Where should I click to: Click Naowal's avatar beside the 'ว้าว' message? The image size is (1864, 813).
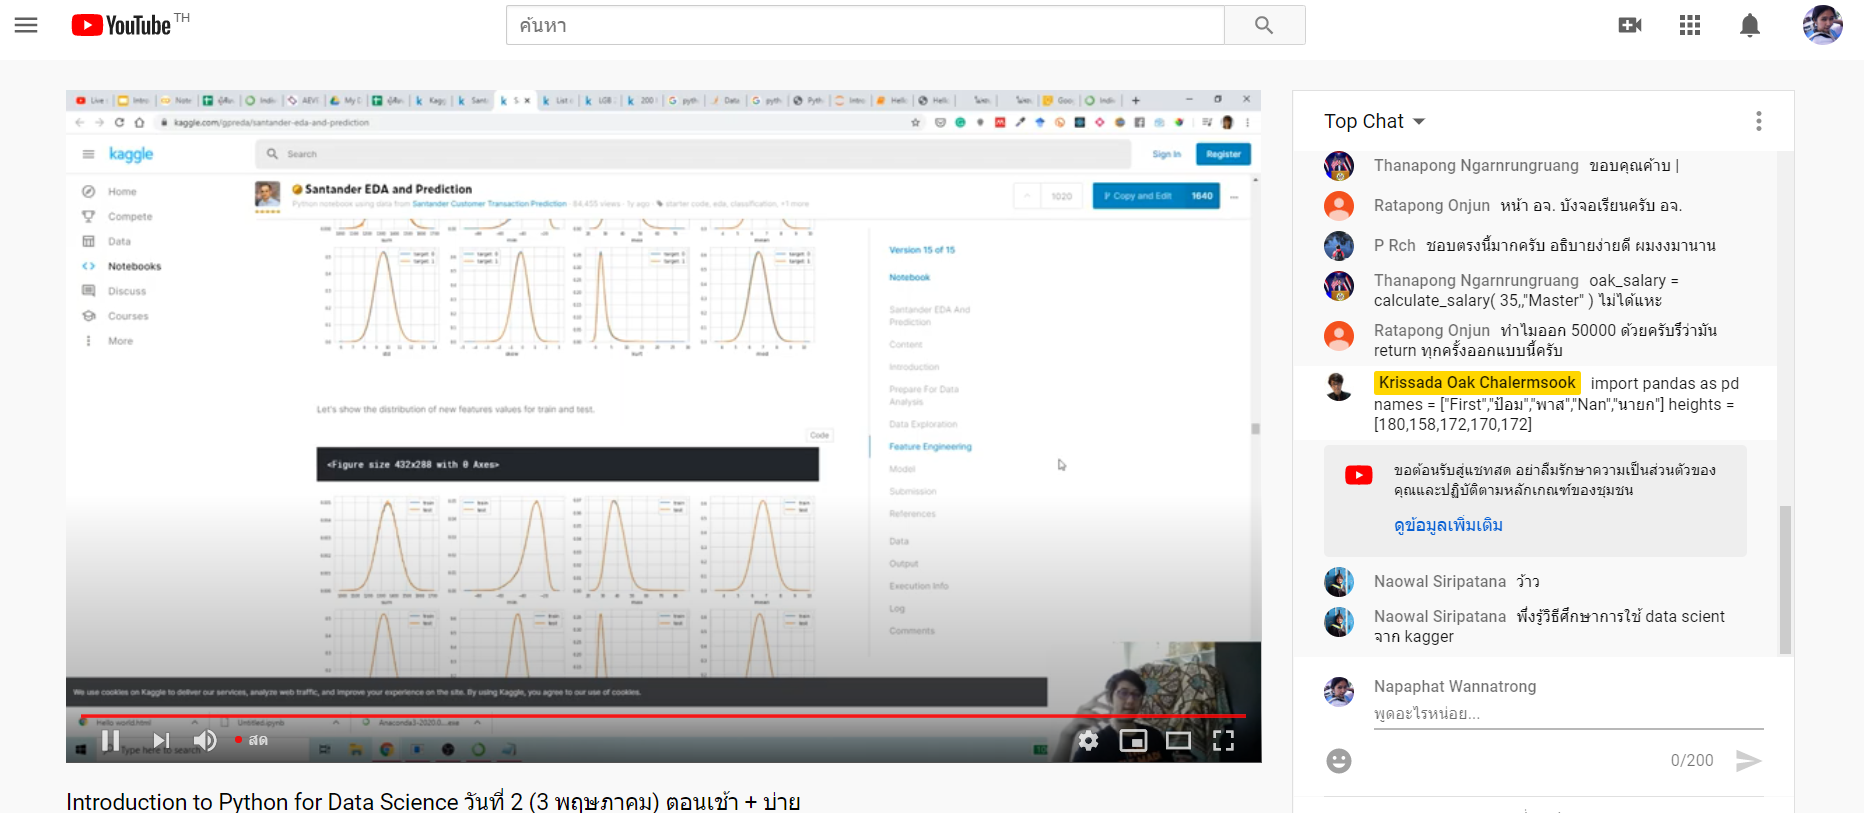(1339, 582)
